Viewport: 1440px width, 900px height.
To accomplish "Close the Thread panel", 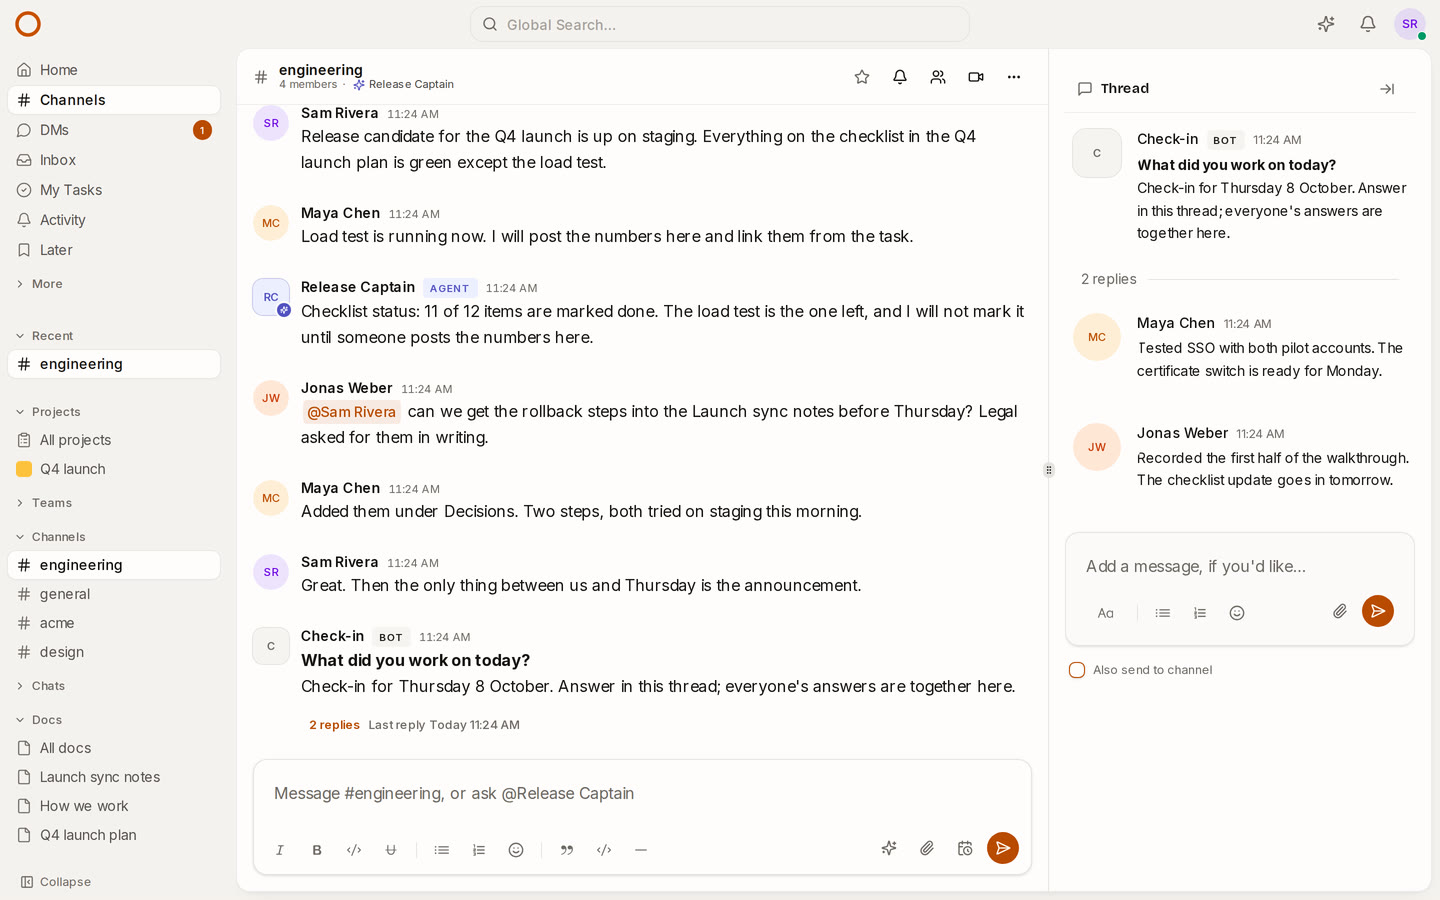I will [1387, 89].
